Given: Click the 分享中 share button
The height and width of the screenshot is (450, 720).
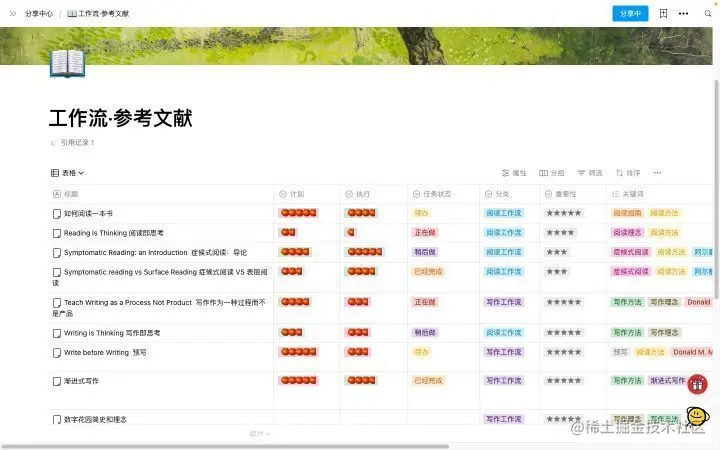Looking at the screenshot, I should click(x=630, y=14).
